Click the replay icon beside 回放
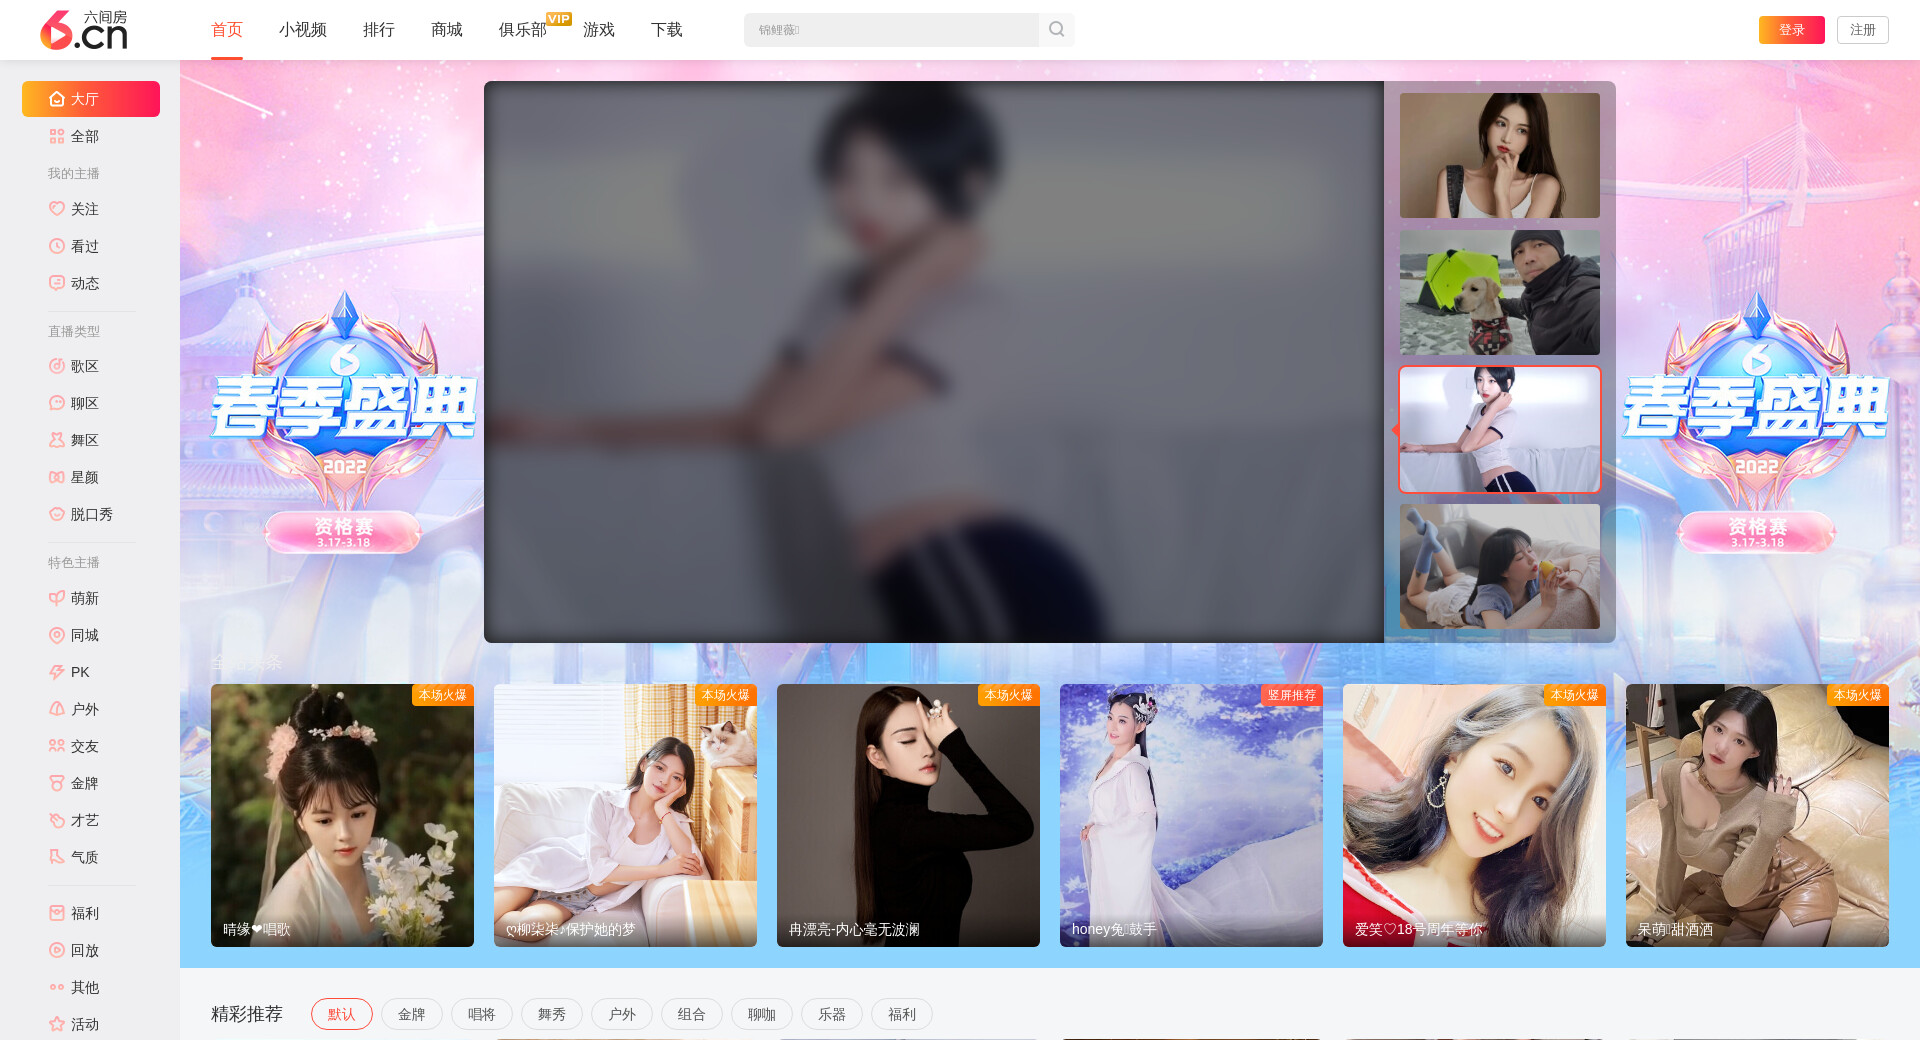This screenshot has height=1040, width=1920. [57, 950]
